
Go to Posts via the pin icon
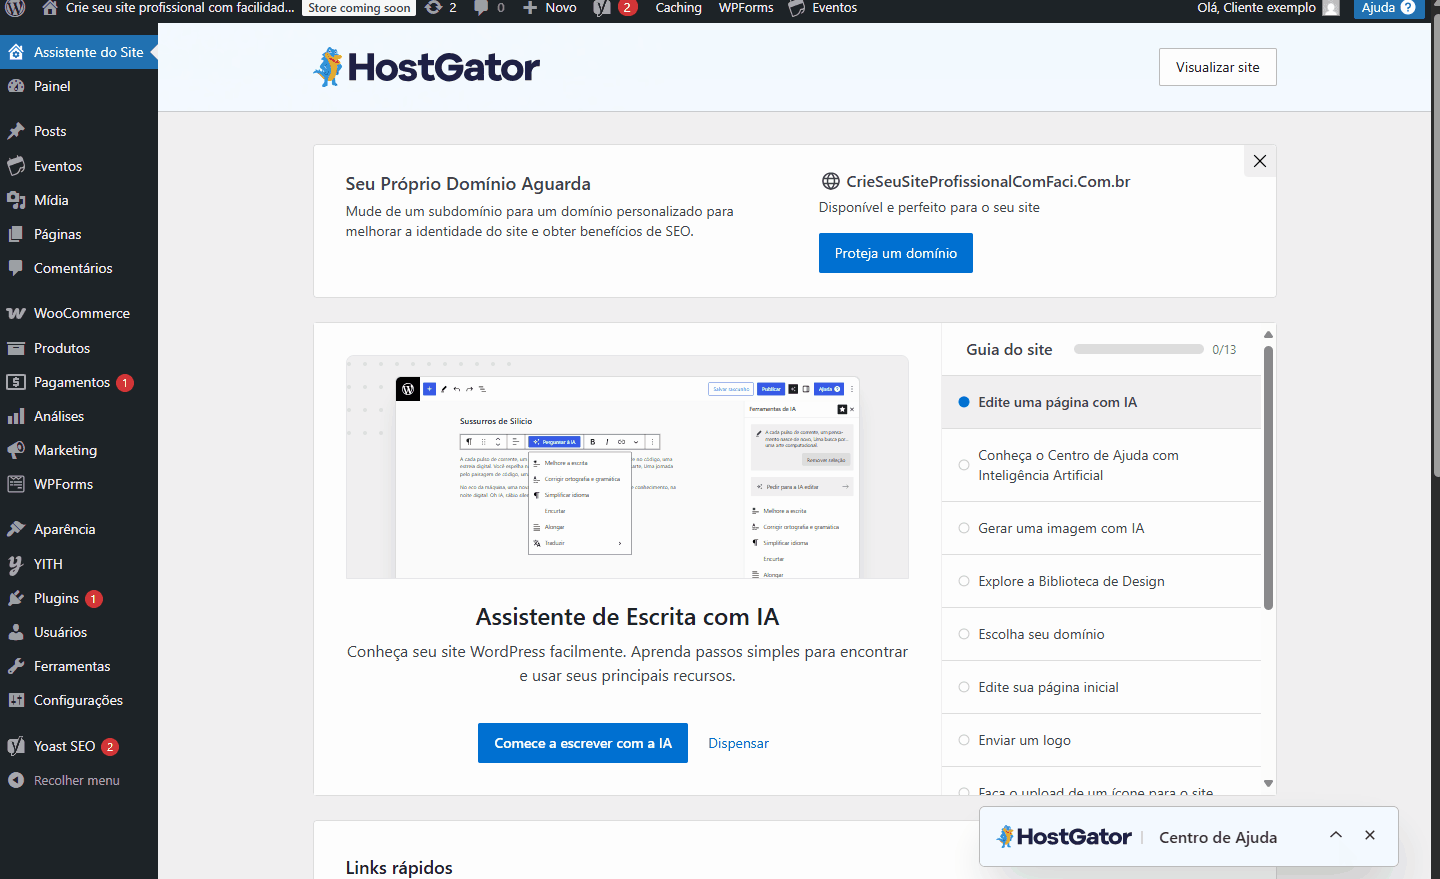coord(16,131)
